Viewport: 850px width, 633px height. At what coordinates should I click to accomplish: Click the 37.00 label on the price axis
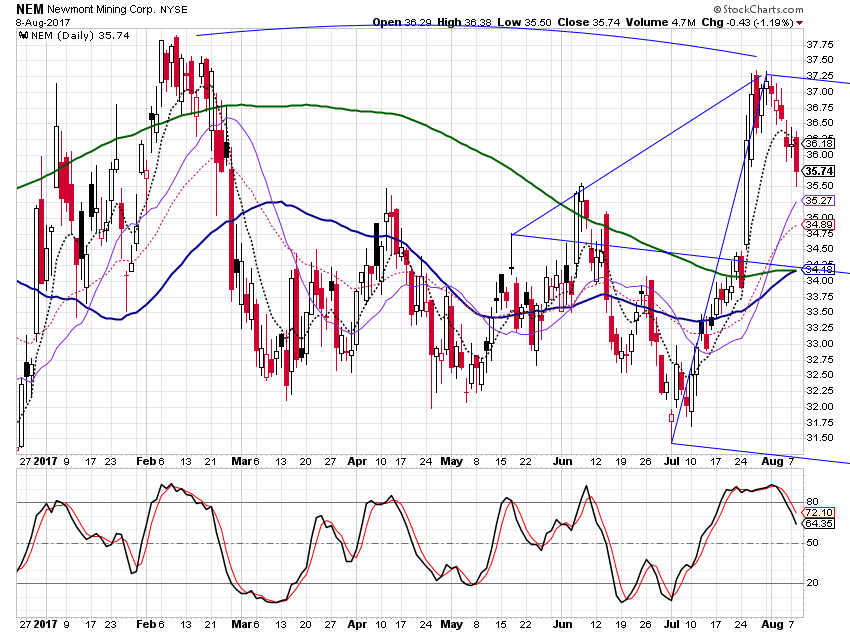point(820,92)
